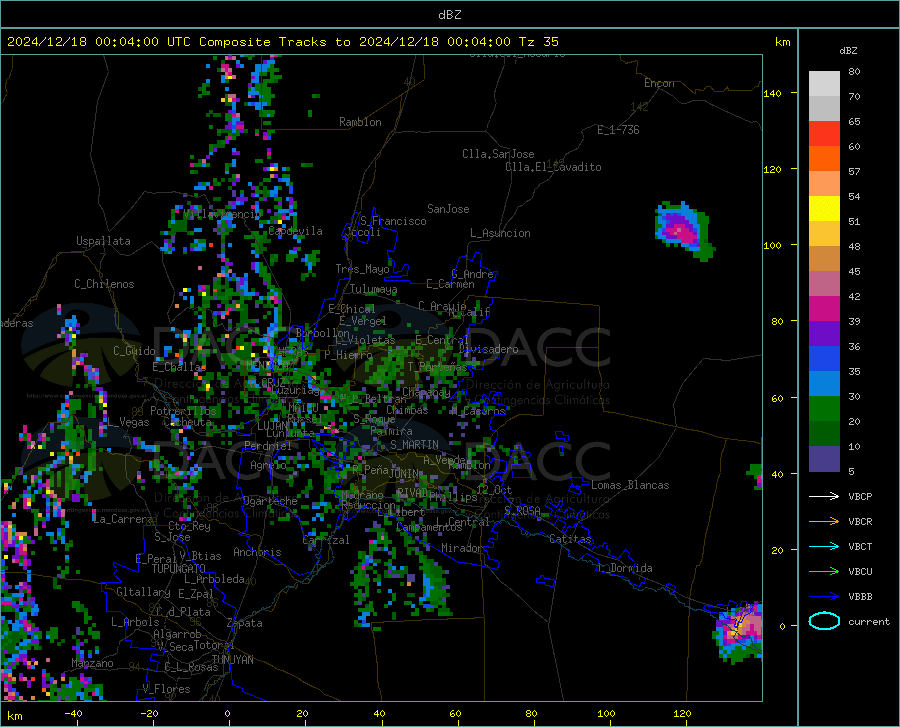Viewport: 900px width, 727px height.
Task: Click the 'Ugarteche' map label
Action: click(270, 501)
